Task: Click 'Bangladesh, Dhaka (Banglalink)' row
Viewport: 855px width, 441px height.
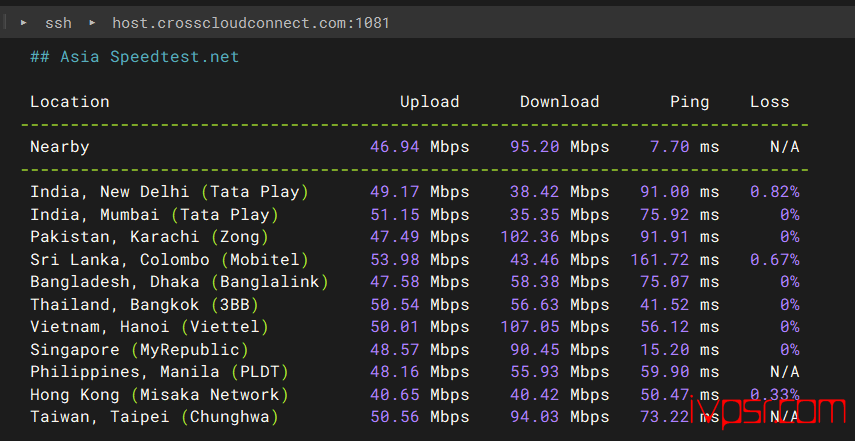Action: tap(415, 282)
